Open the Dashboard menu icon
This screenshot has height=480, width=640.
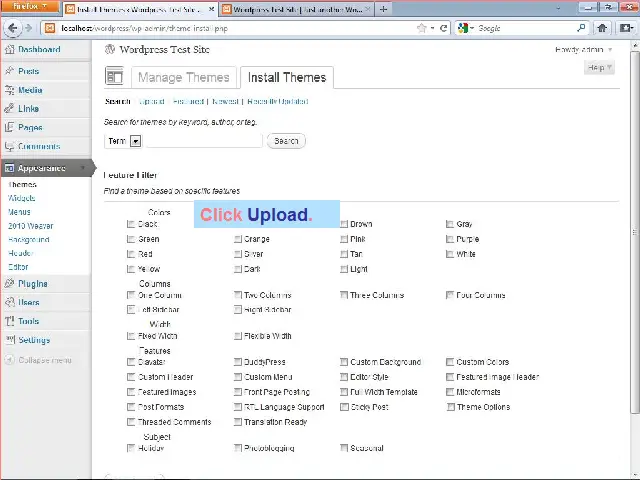tap(9, 49)
